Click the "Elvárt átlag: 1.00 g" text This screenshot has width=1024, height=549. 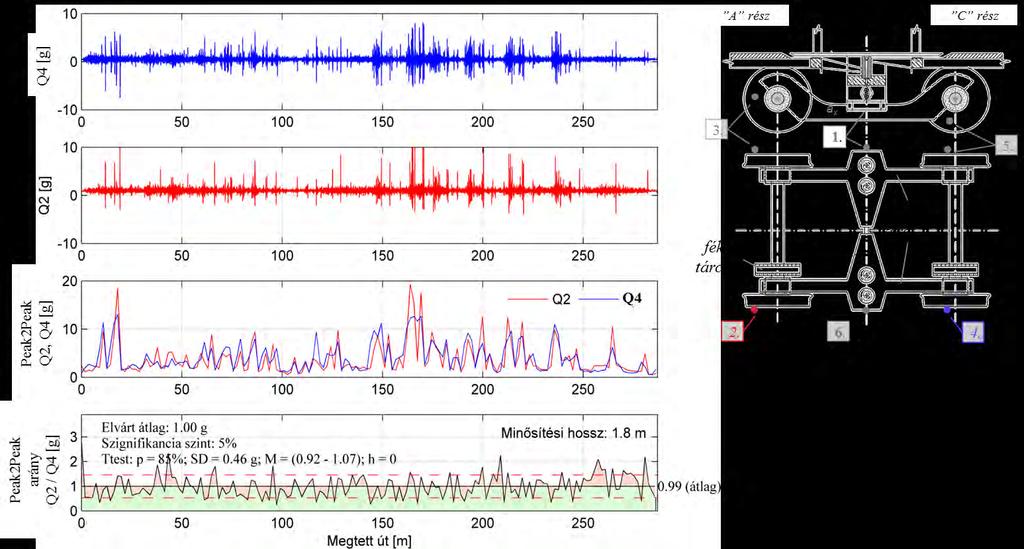coord(154,428)
